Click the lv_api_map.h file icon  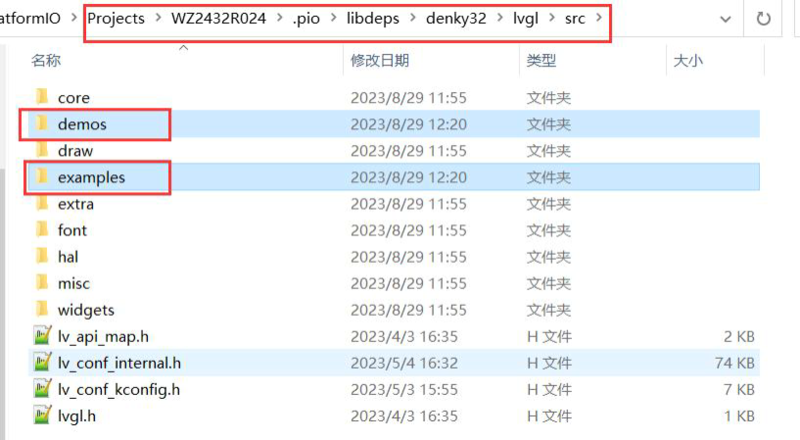pos(42,336)
